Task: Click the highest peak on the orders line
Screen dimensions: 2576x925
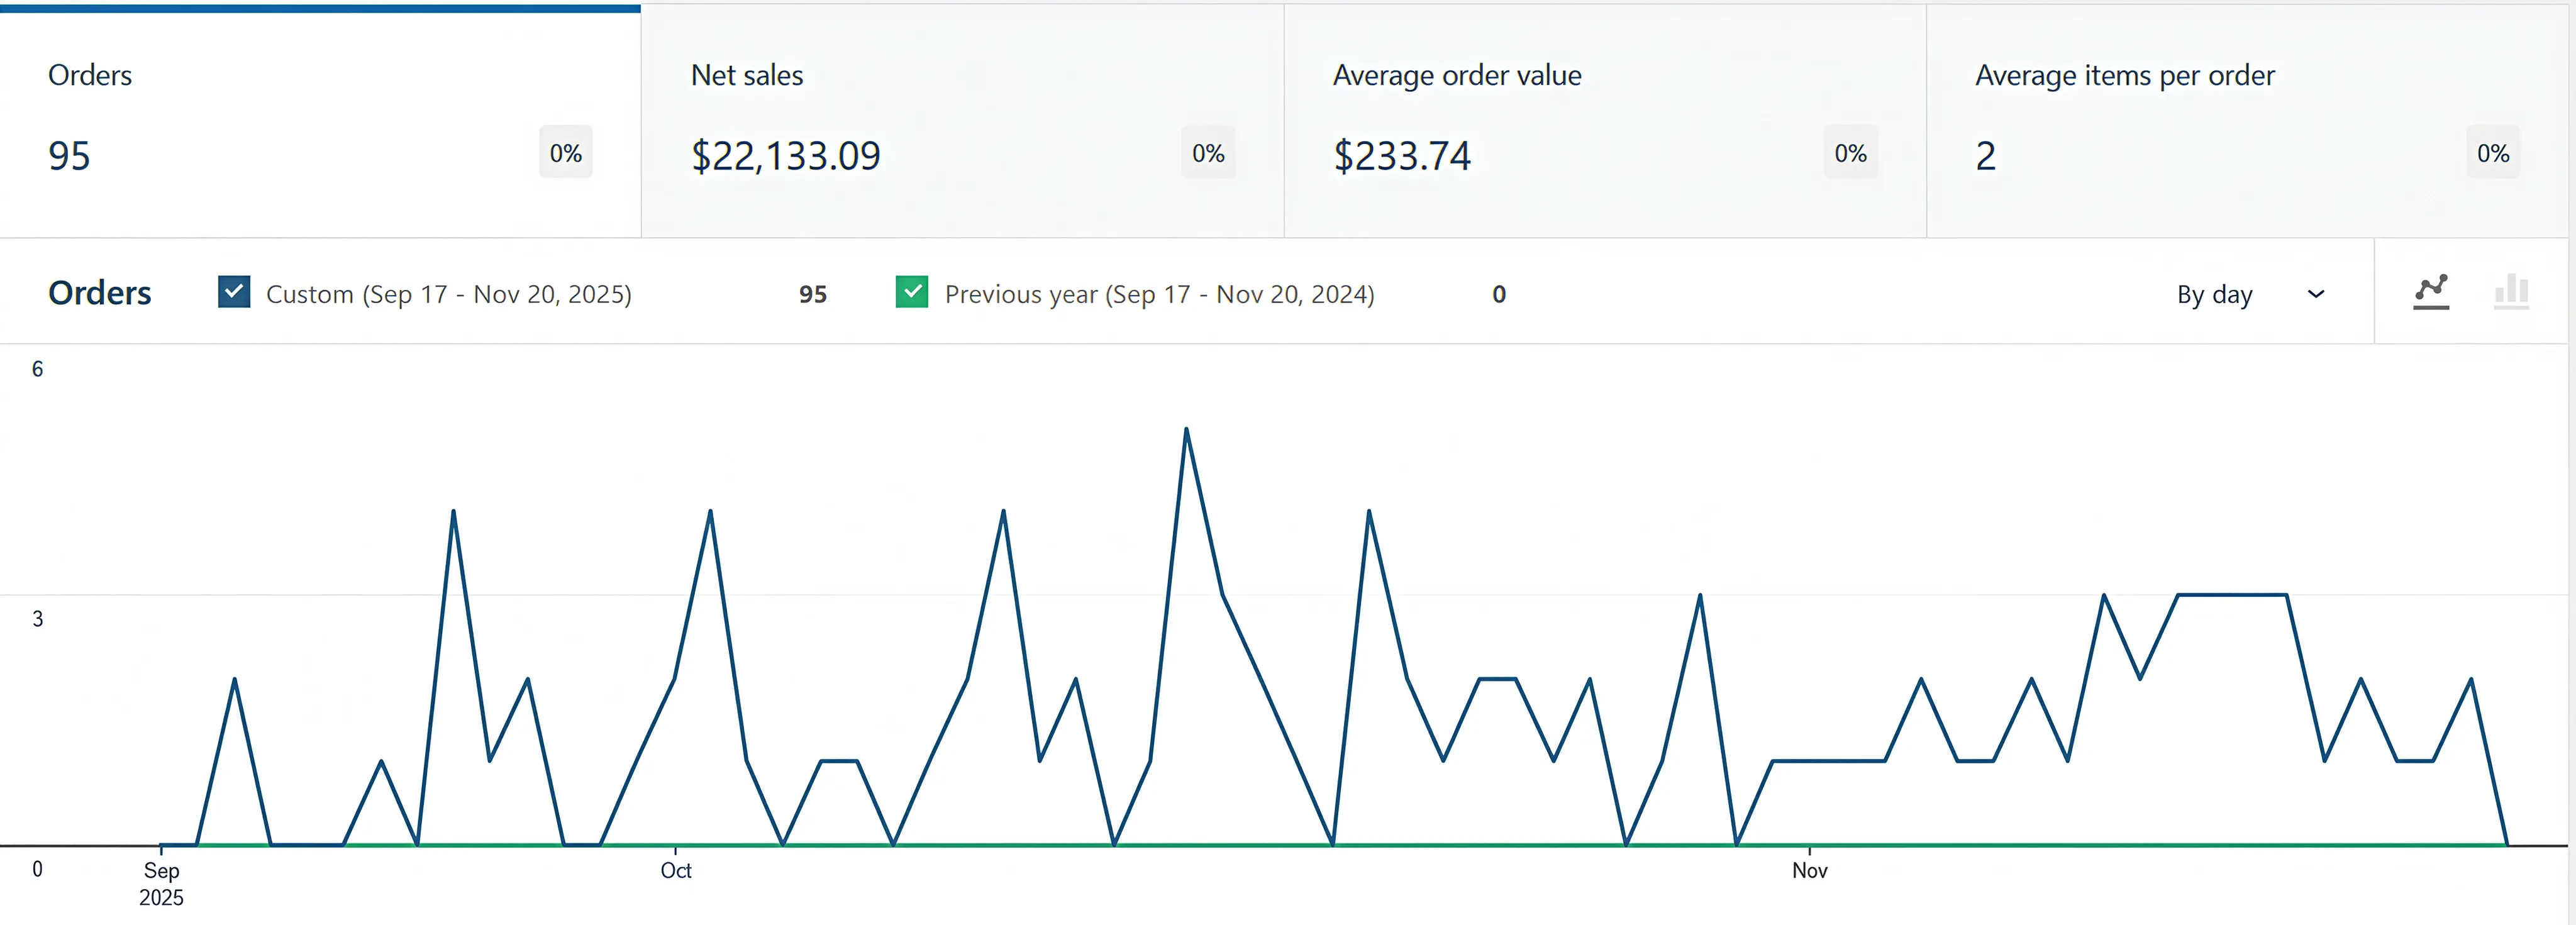Action: [1186, 430]
